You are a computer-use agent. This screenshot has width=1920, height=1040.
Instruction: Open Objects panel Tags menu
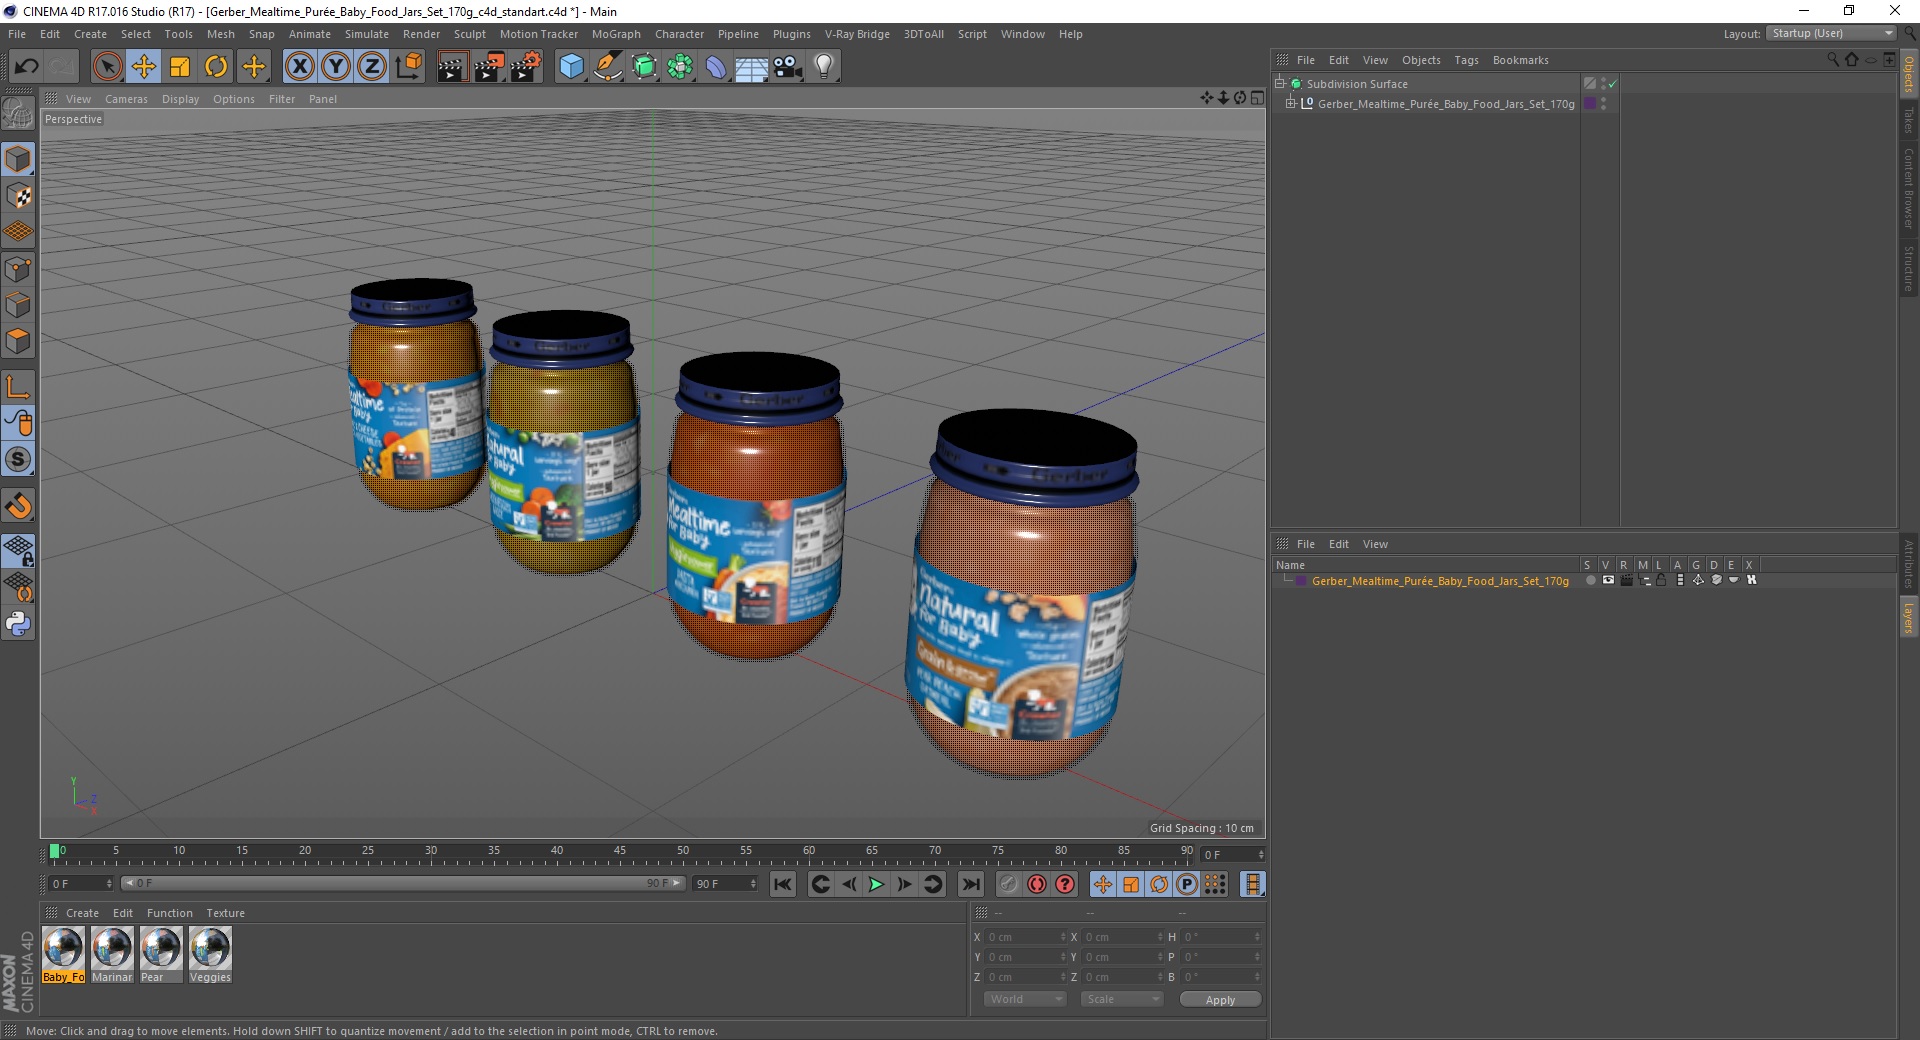[x=1466, y=60]
